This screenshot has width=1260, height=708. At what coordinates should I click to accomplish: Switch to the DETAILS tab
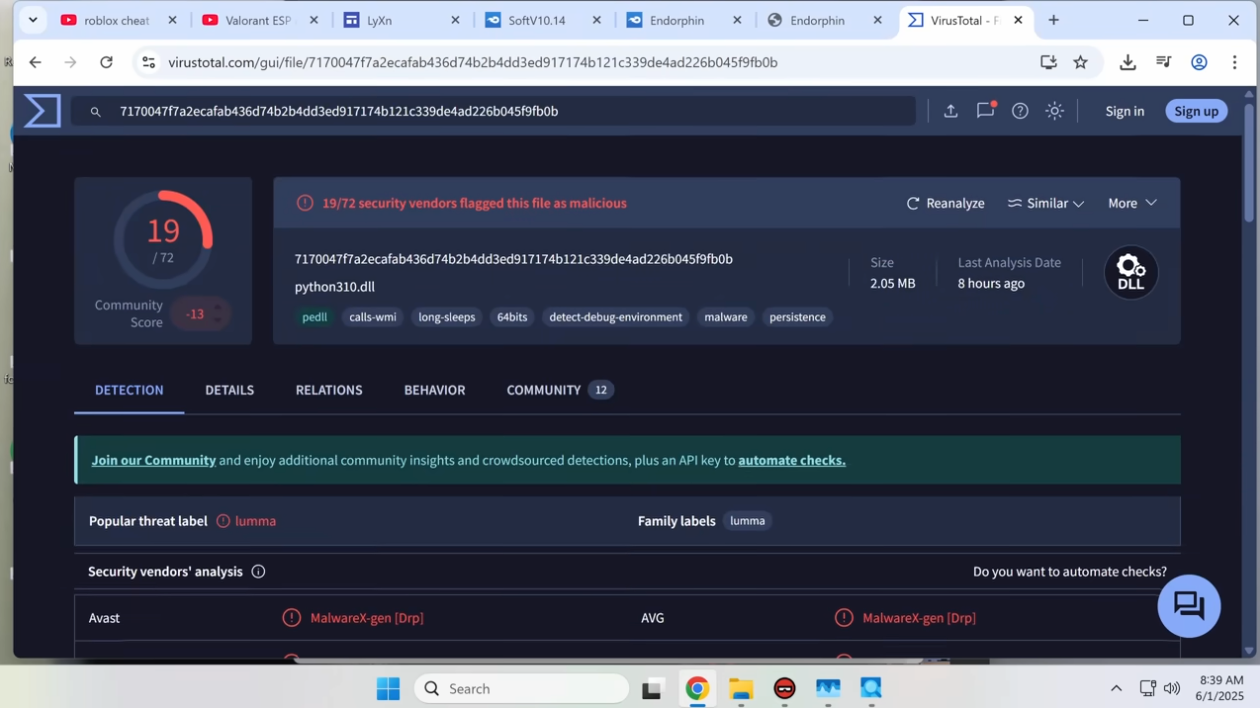click(229, 390)
